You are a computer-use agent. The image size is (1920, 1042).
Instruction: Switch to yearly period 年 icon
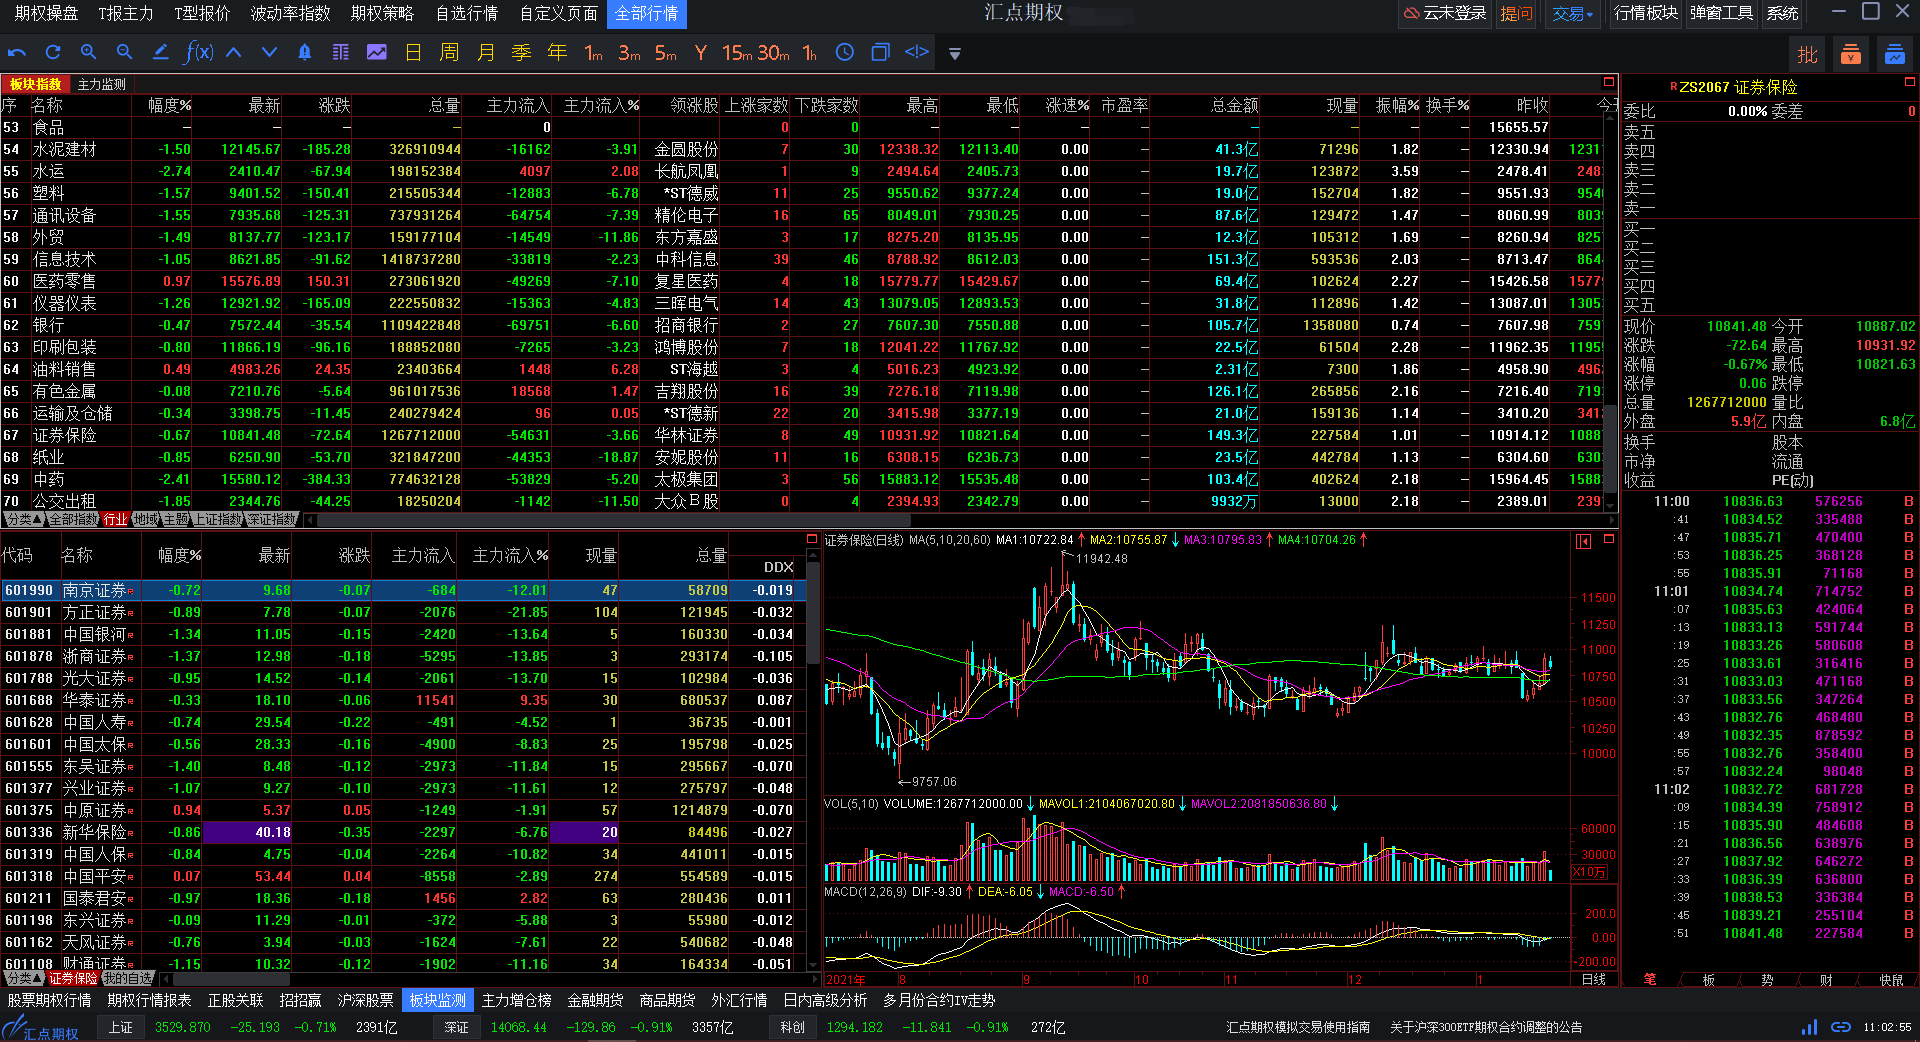[x=557, y=52]
